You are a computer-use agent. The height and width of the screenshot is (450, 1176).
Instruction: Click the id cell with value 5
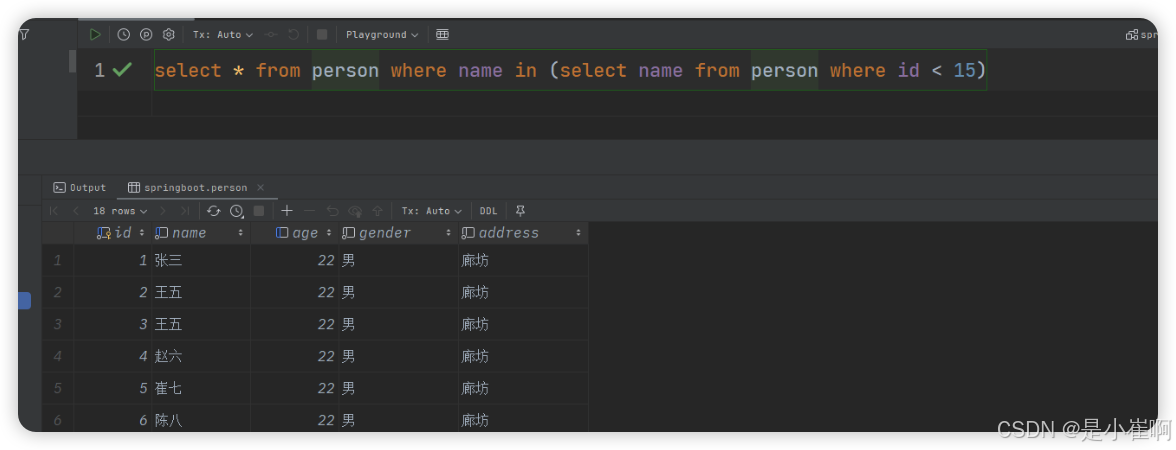pos(112,388)
